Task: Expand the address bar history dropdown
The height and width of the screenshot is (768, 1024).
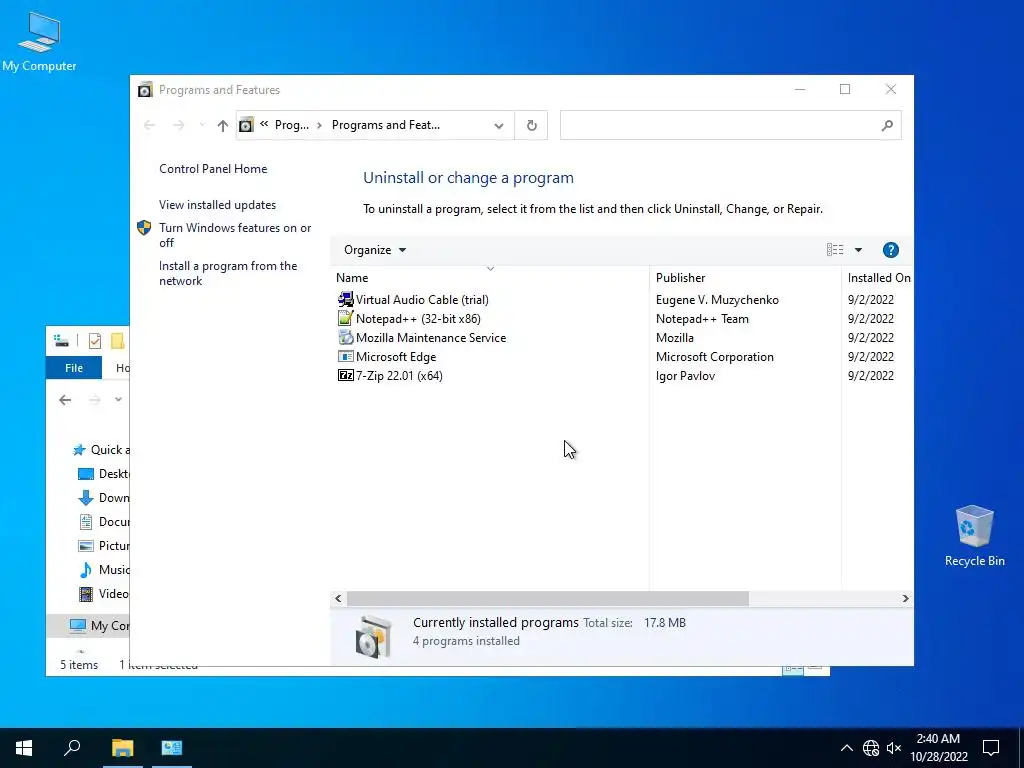Action: tap(499, 125)
